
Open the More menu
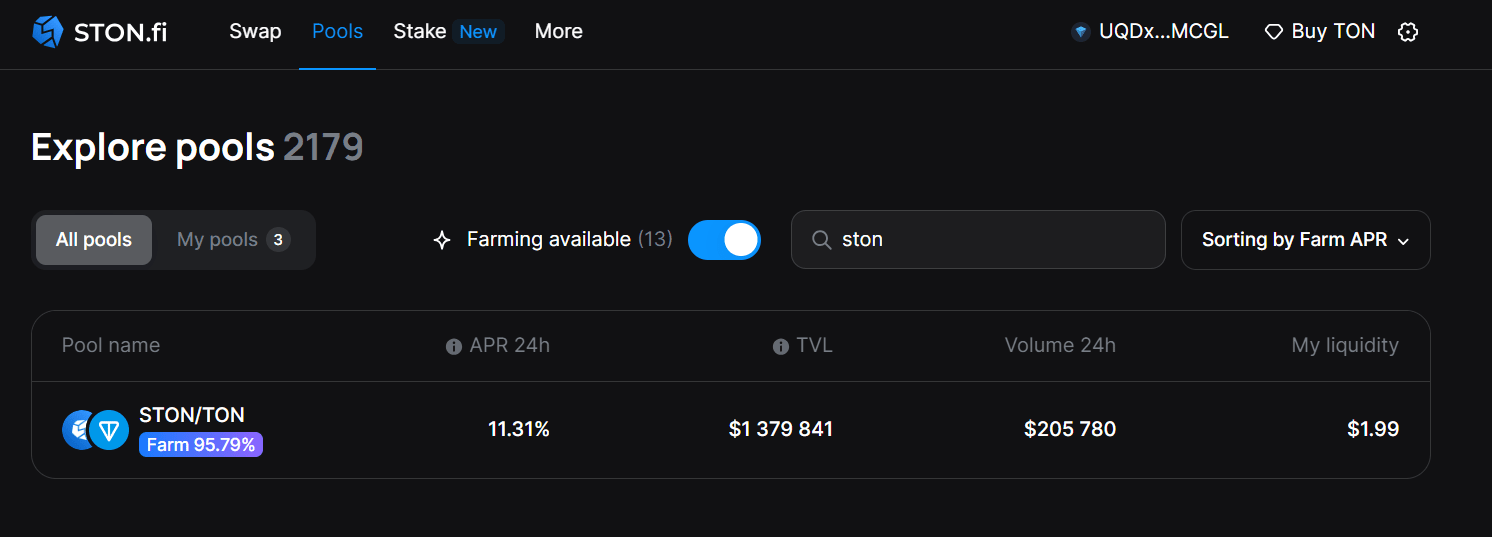pos(558,32)
